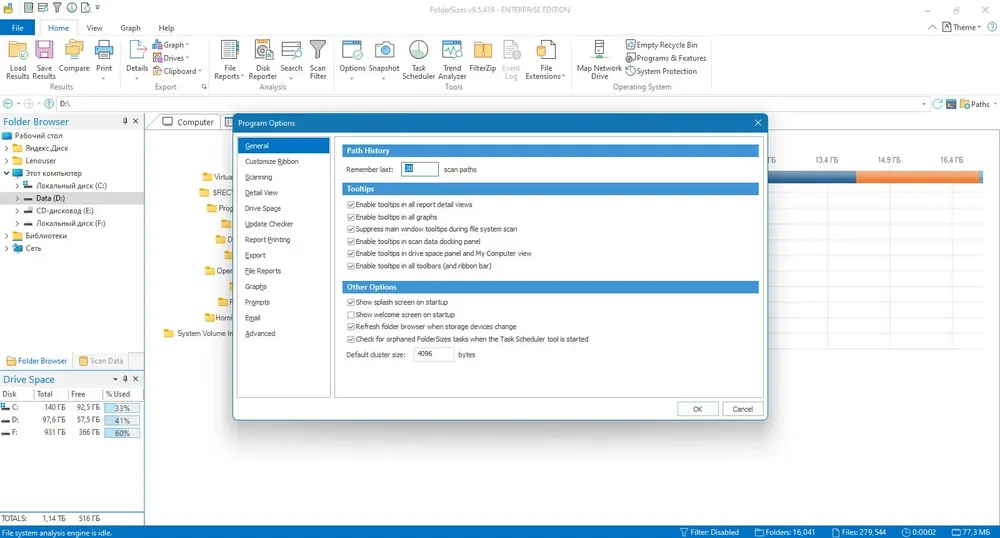Open the FilterZip tool

(x=483, y=57)
